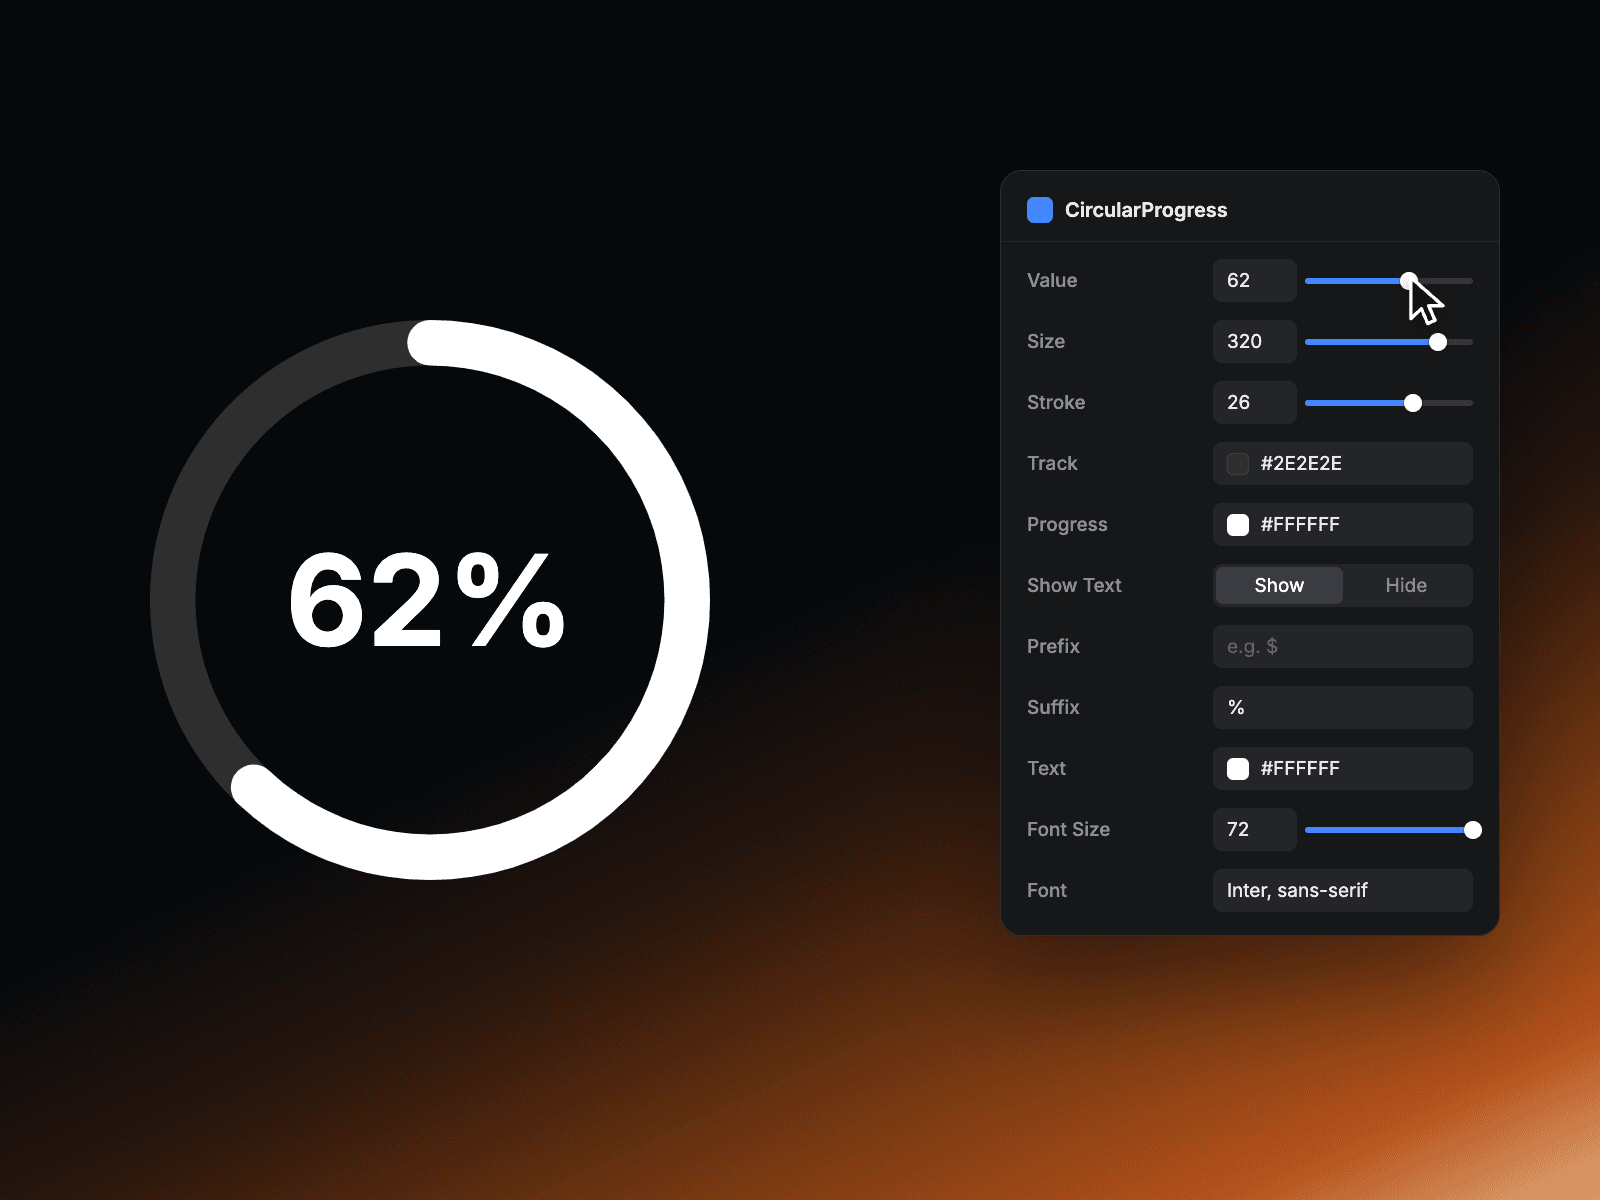Click the Font property label
The image size is (1600, 1200).
pyautogui.click(x=1047, y=891)
